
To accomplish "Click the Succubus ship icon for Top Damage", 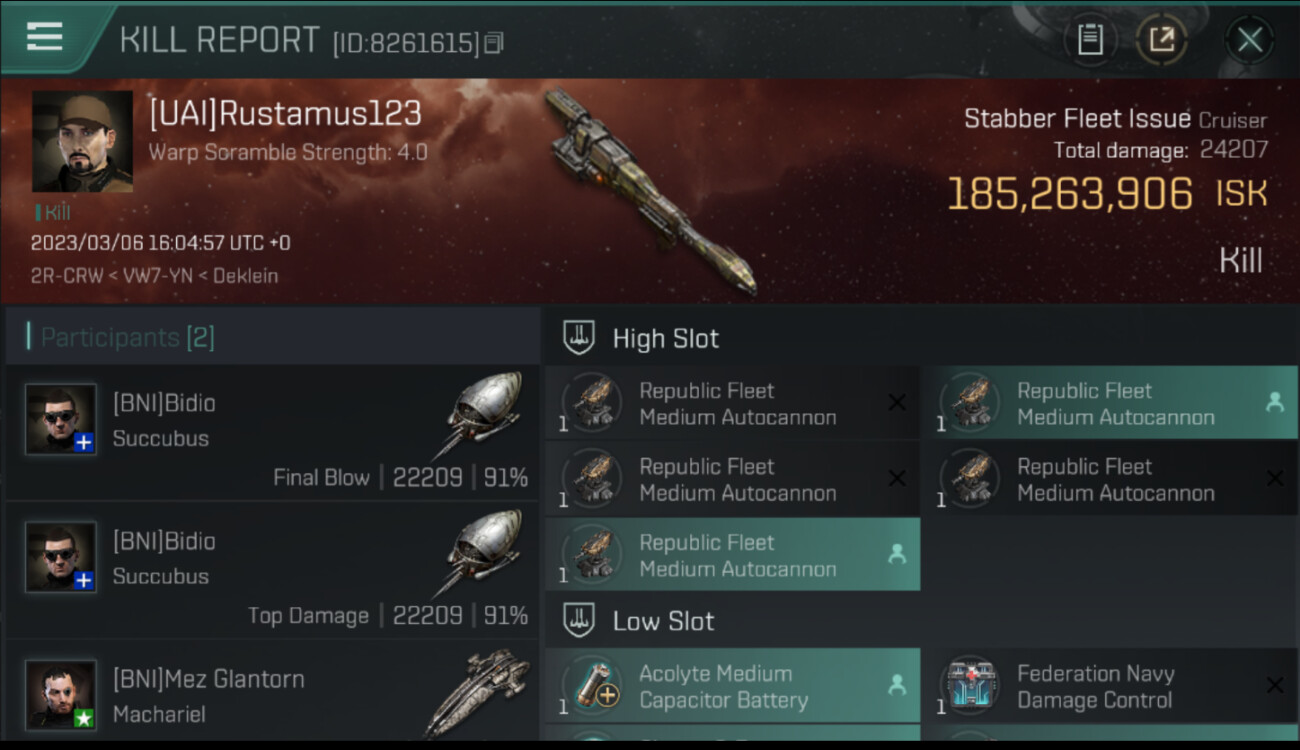I will tap(483, 556).
